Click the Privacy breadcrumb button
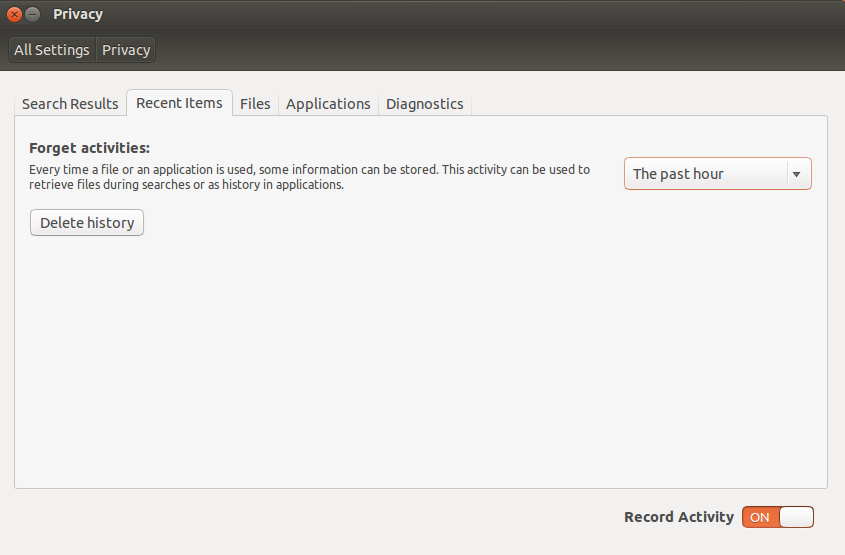 click(126, 50)
